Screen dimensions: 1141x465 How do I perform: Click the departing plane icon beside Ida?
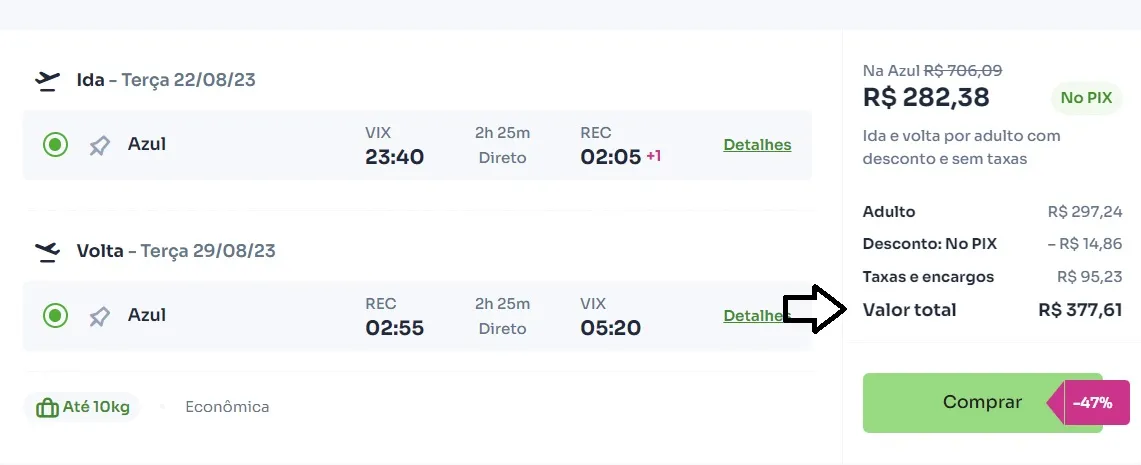(47, 80)
